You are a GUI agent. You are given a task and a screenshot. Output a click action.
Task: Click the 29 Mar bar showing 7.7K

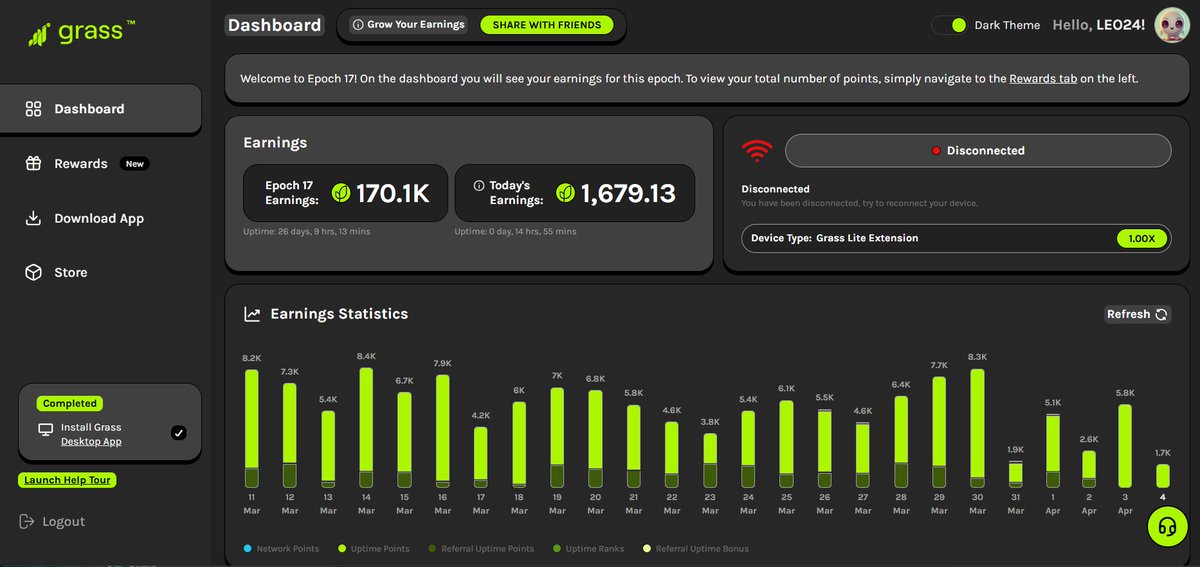click(x=939, y=432)
